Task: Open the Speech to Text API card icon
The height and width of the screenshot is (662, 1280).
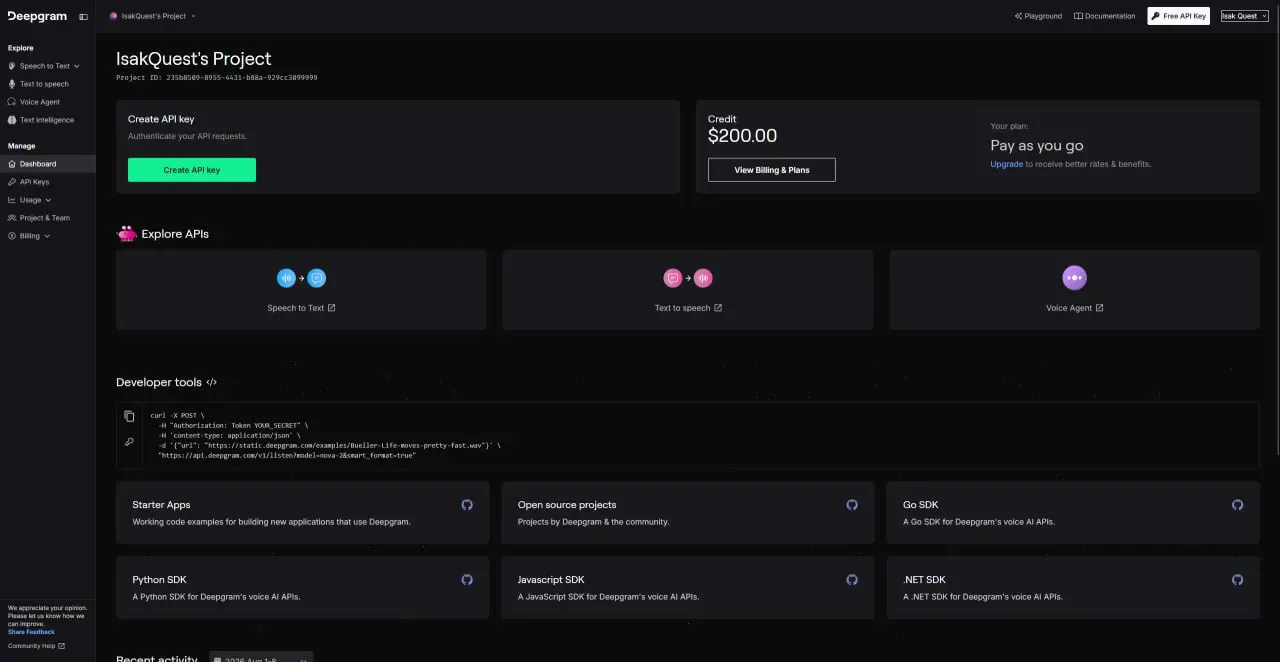Action: point(301,278)
